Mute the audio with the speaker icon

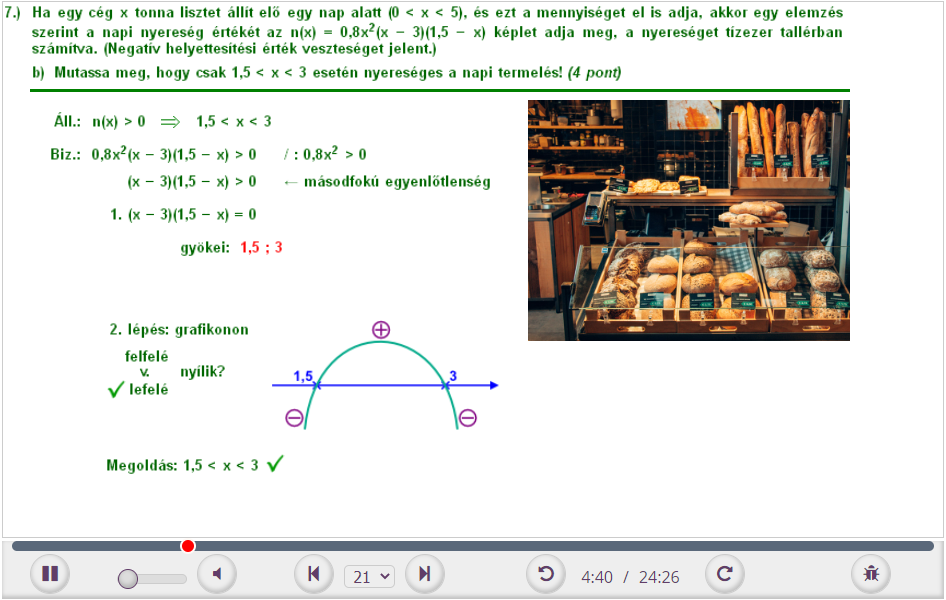tap(216, 574)
